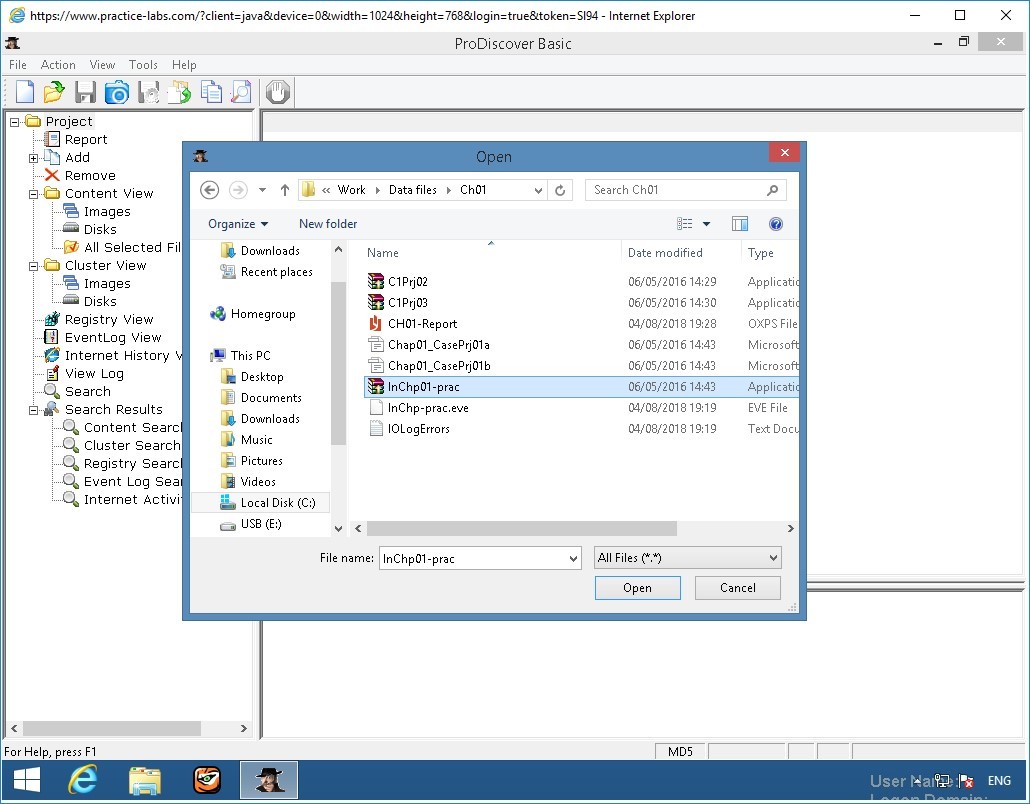Image resolution: width=1030 pixels, height=804 pixels.
Task: Click magnifier Search toolbar icon
Action: point(241,92)
